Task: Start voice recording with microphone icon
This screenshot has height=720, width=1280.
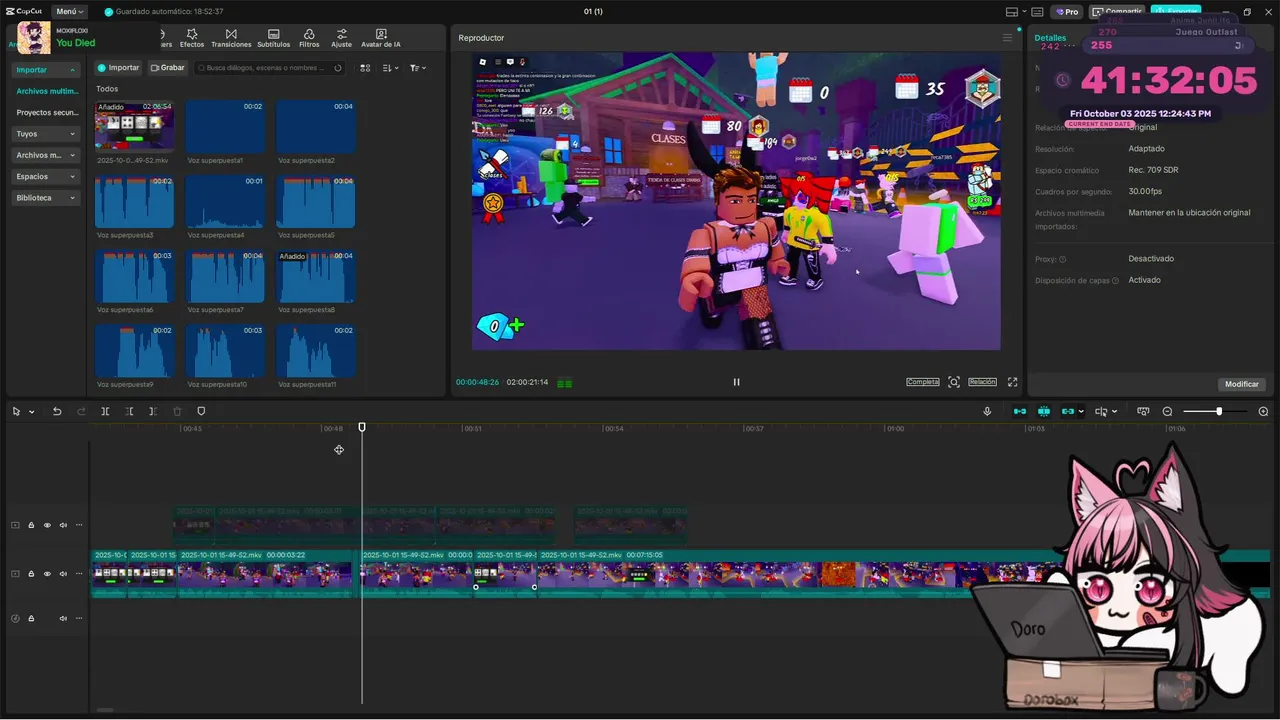Action: [x=987, y=411]
